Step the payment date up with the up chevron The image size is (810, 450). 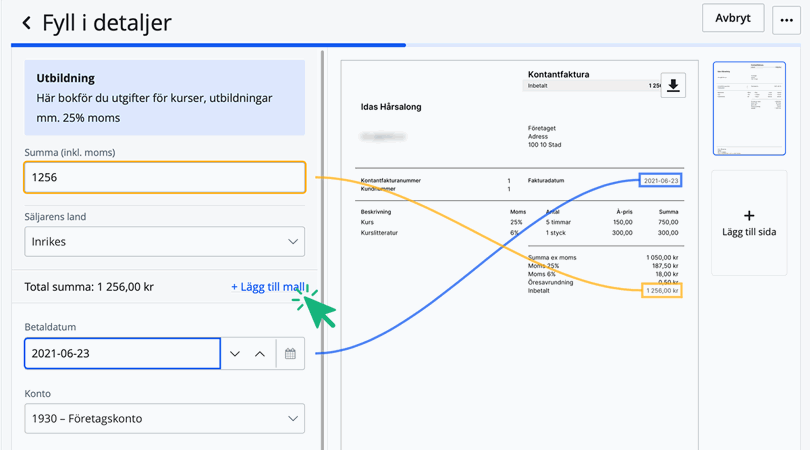[260, 354]
